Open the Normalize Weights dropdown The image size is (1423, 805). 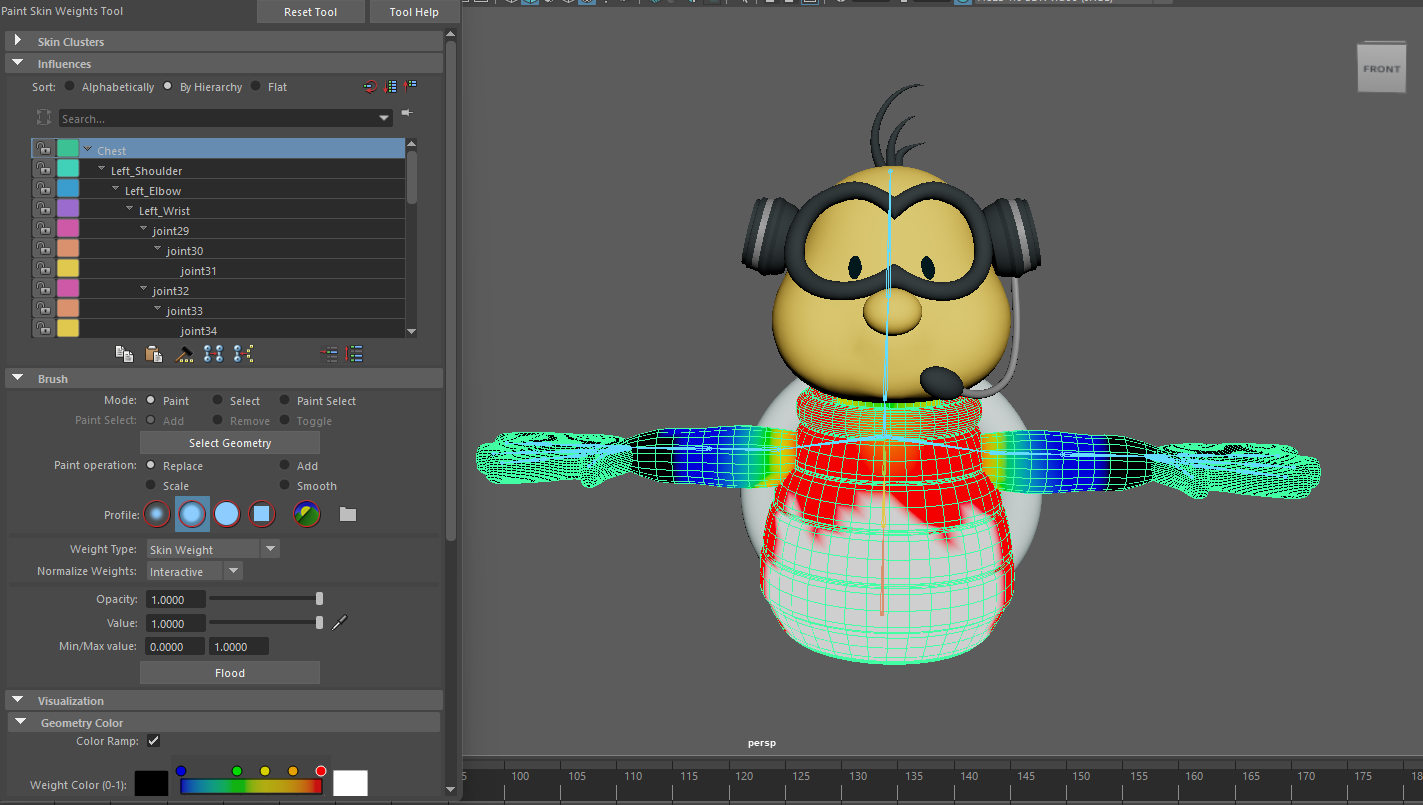coord(233,571)
